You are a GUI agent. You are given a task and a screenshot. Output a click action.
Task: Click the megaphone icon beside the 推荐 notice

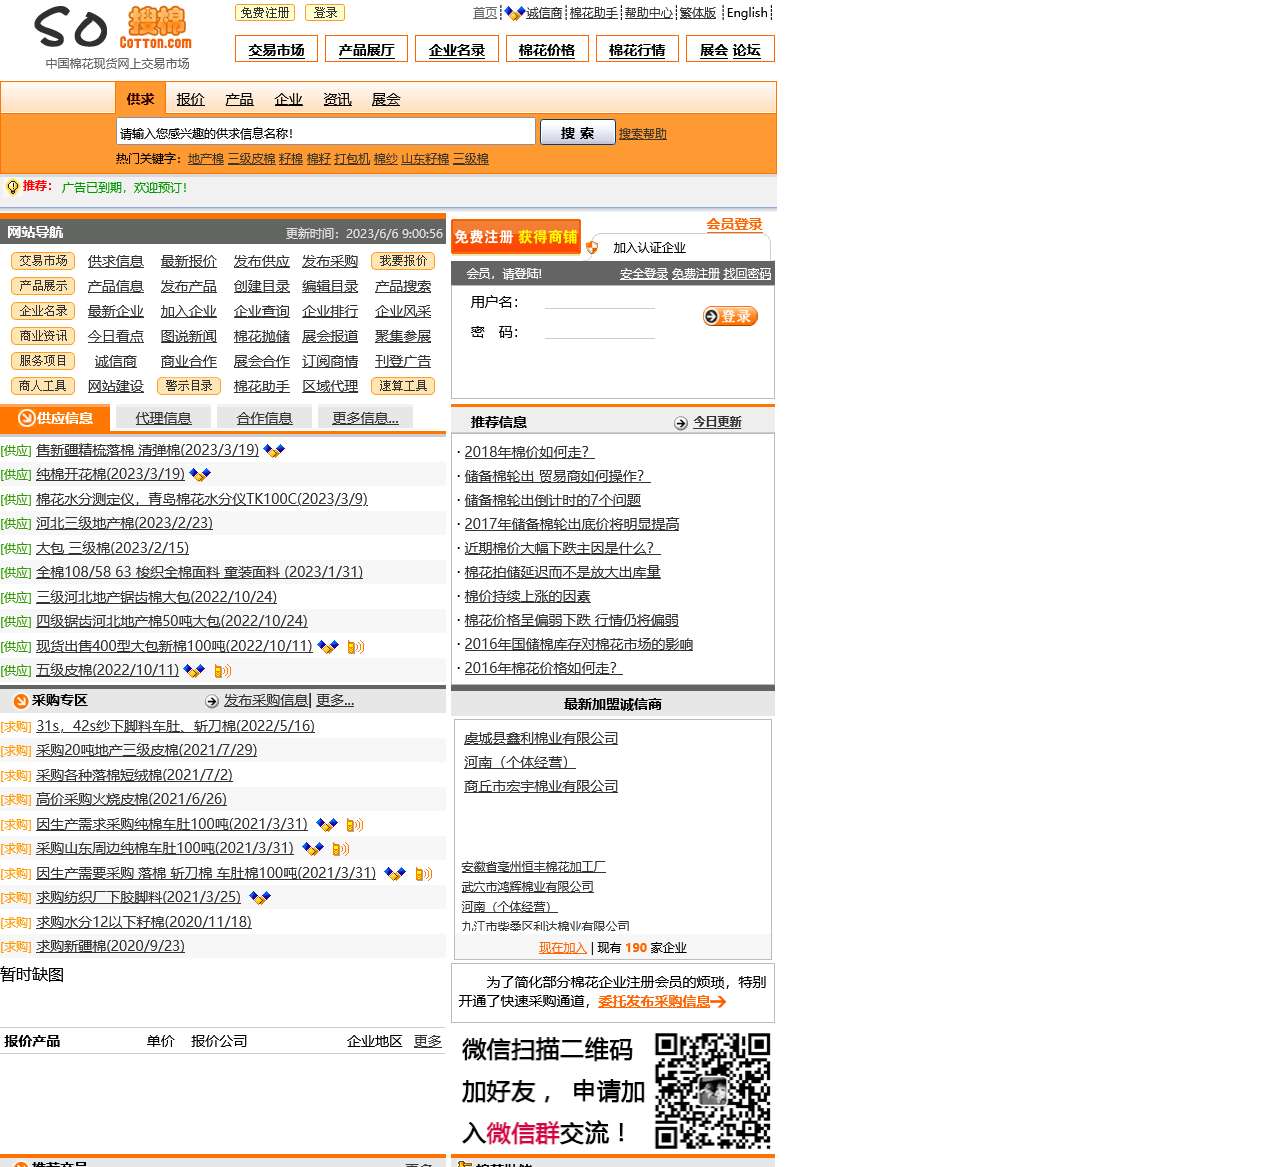pos(11,186)
